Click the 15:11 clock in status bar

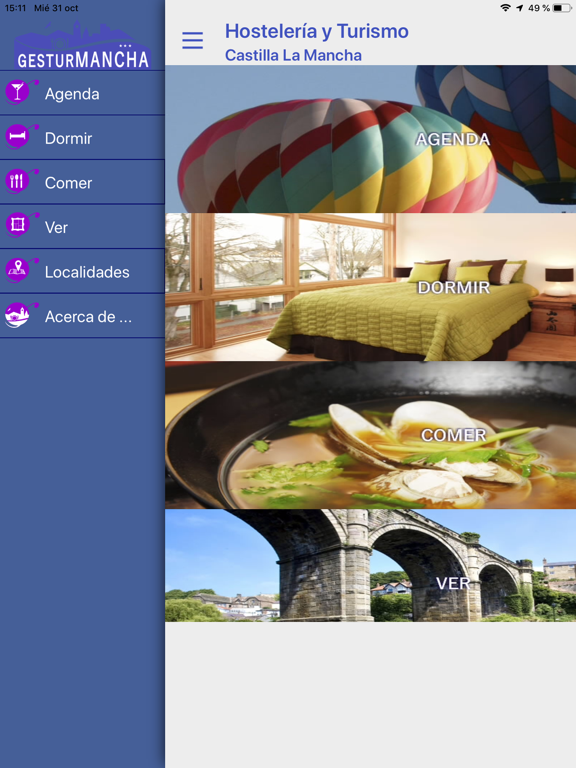tap(15, 8)
